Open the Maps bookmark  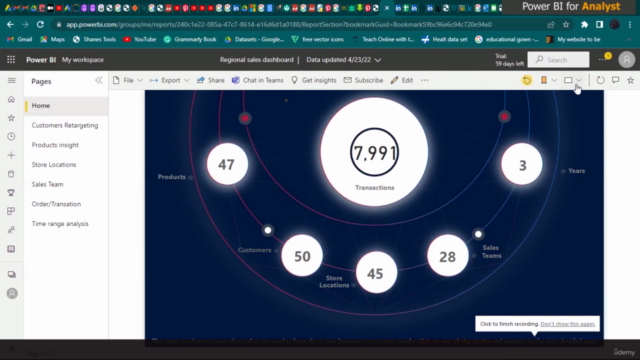[53, 40]
